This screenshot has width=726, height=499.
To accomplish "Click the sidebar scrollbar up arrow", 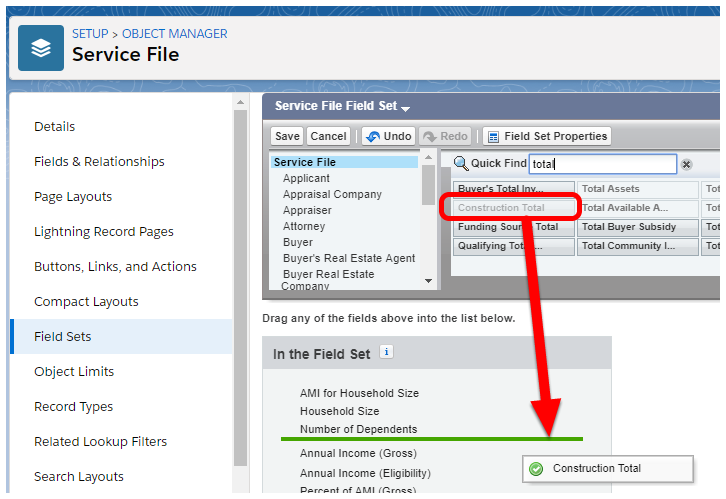I will click(240, 102).
